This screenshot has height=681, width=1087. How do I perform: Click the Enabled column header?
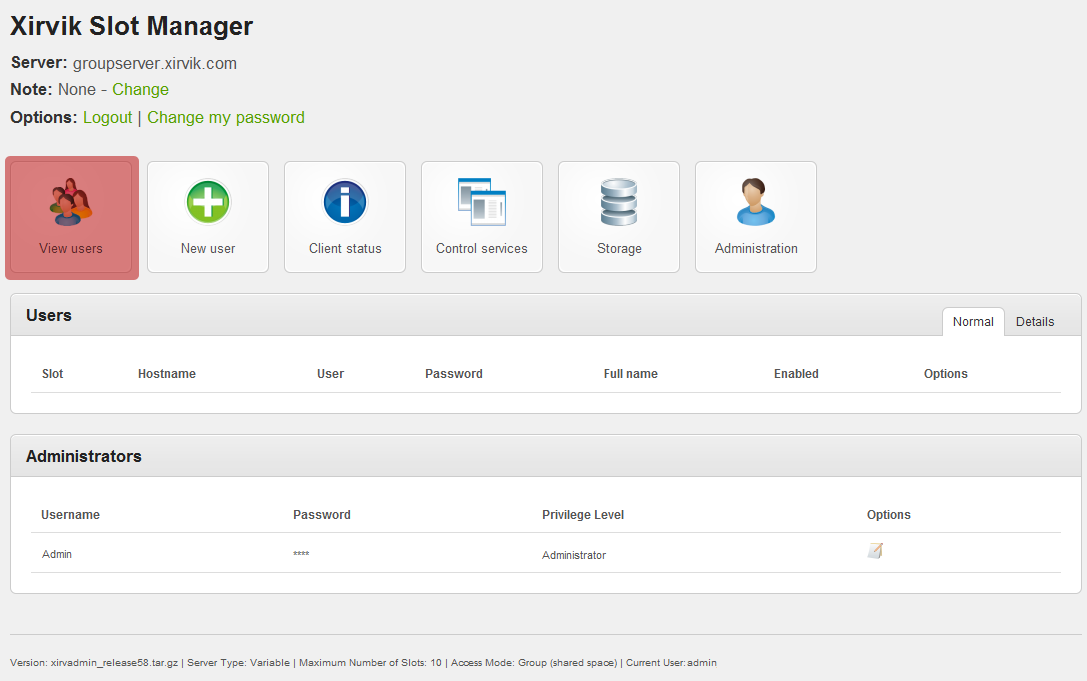pyautogui.click(x=796, y=374)
